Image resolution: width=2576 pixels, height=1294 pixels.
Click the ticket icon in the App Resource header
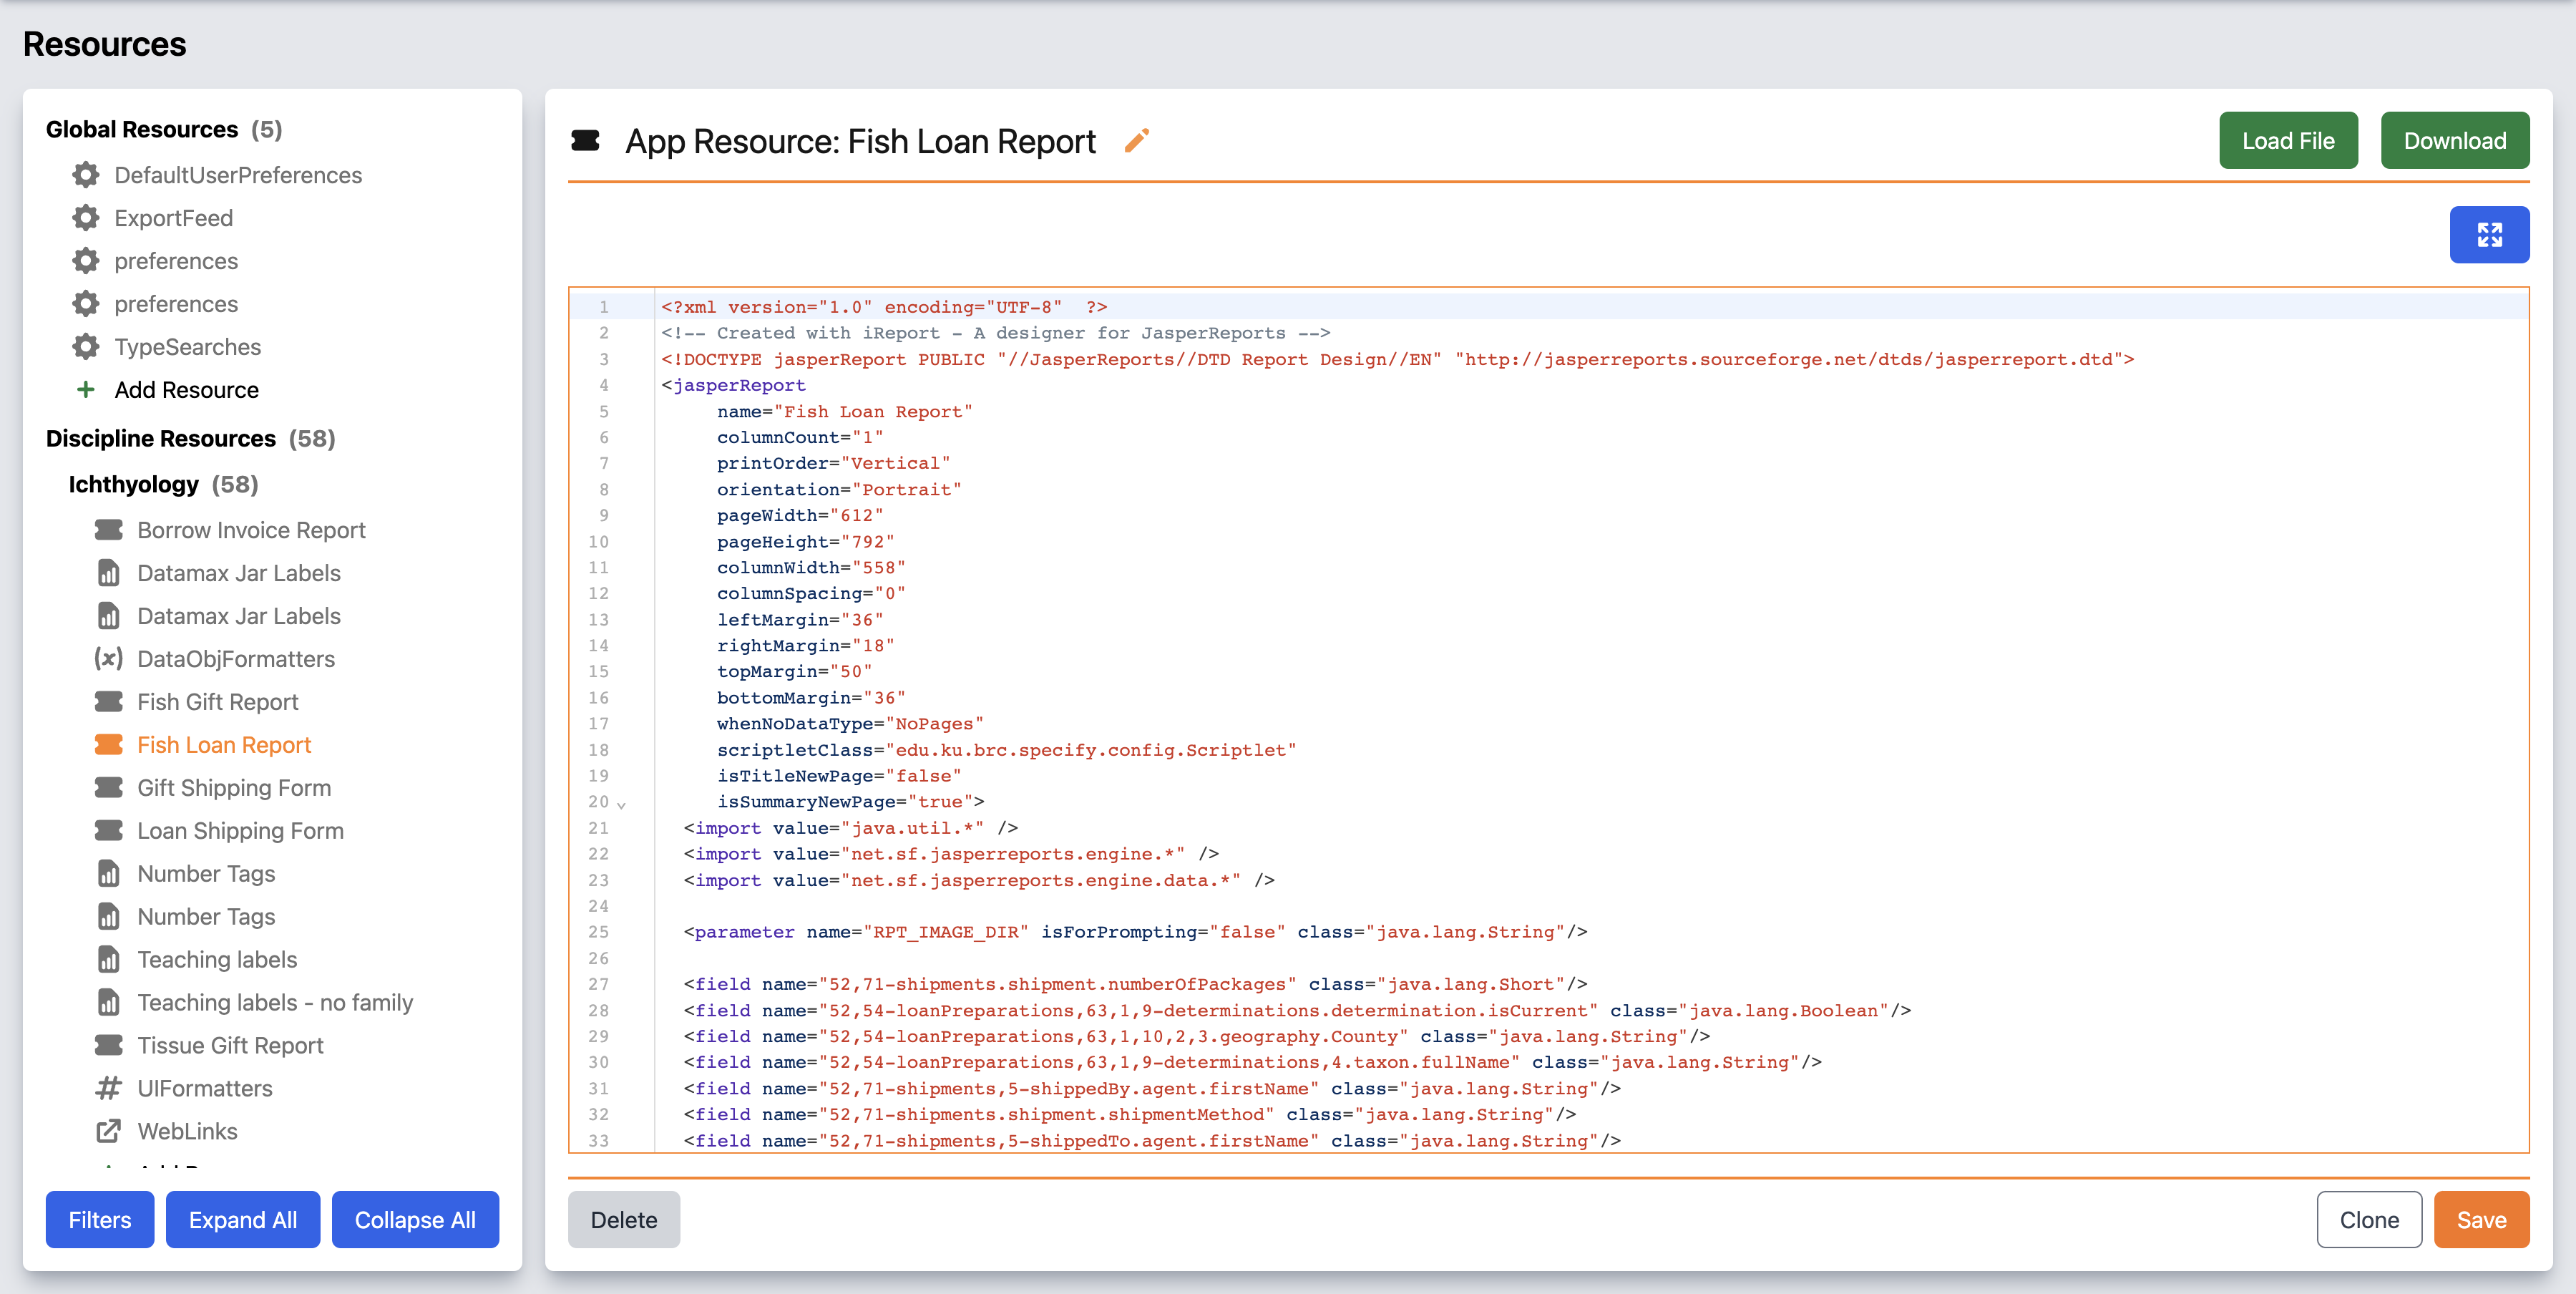tap(585, 141)
